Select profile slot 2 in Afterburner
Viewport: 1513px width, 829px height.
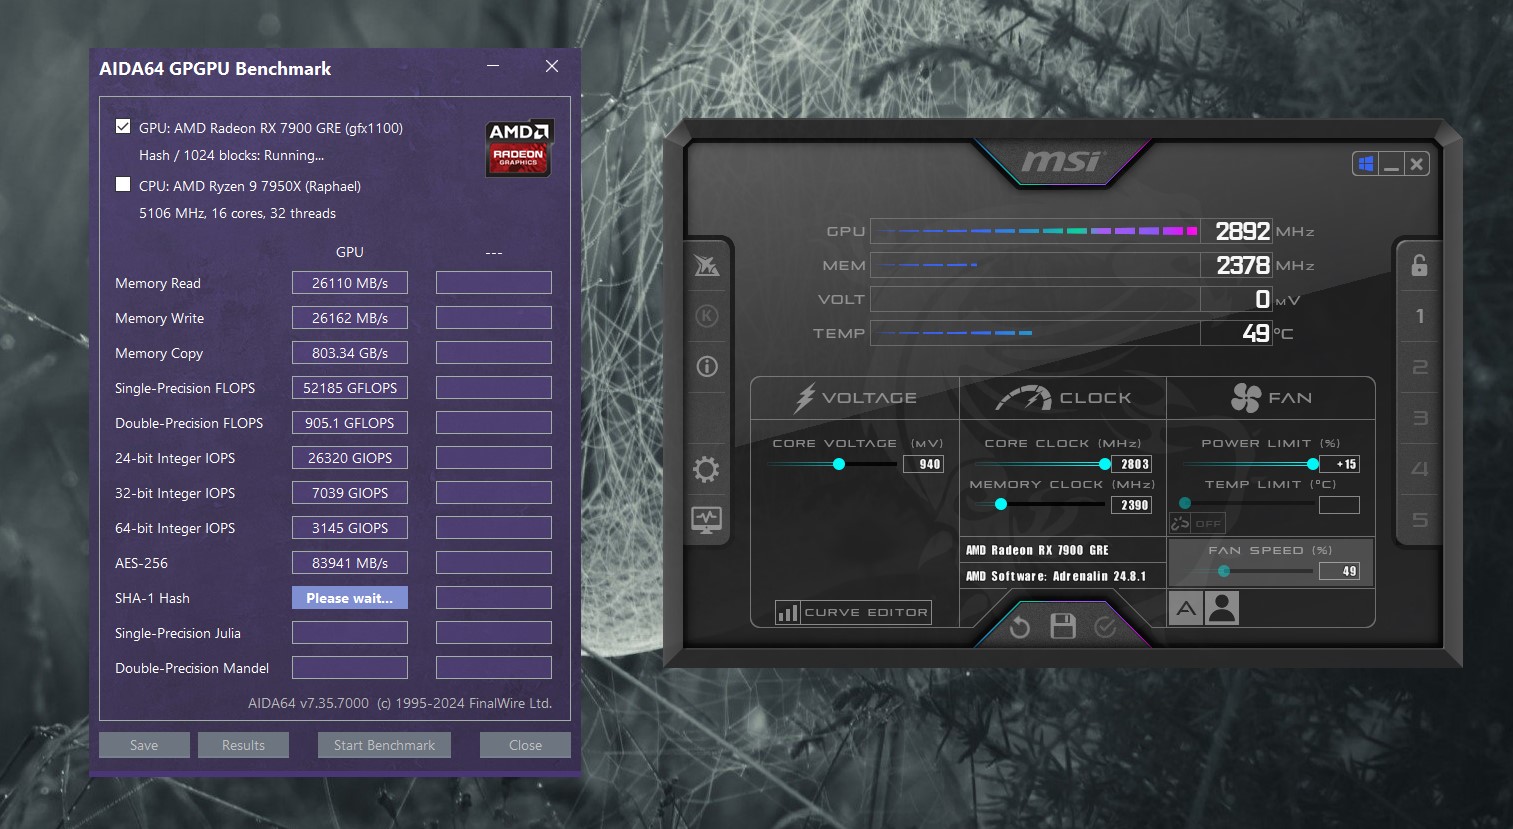[x=1419, y=367]
